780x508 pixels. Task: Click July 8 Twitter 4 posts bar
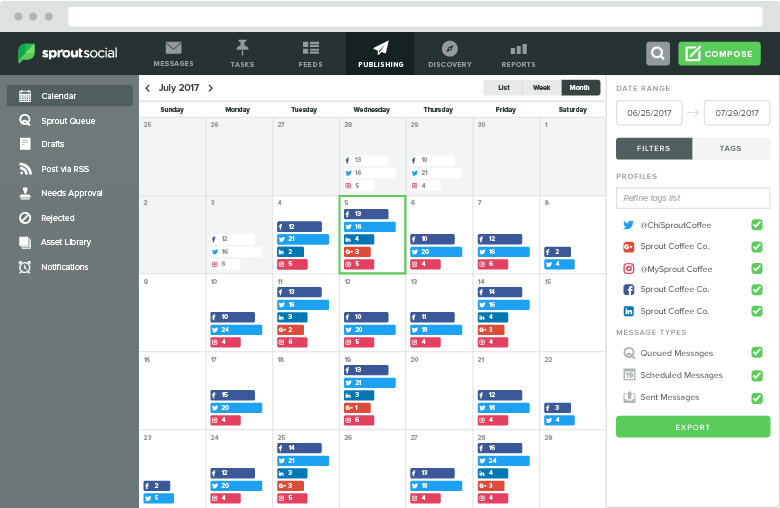(x=559, y=264)
